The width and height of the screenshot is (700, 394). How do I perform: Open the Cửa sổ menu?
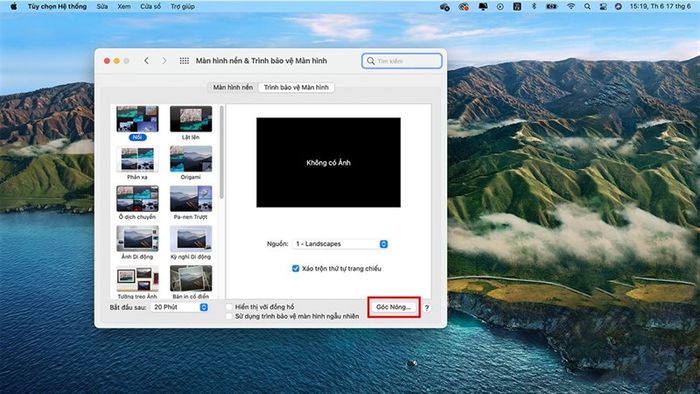coord(150,7)
